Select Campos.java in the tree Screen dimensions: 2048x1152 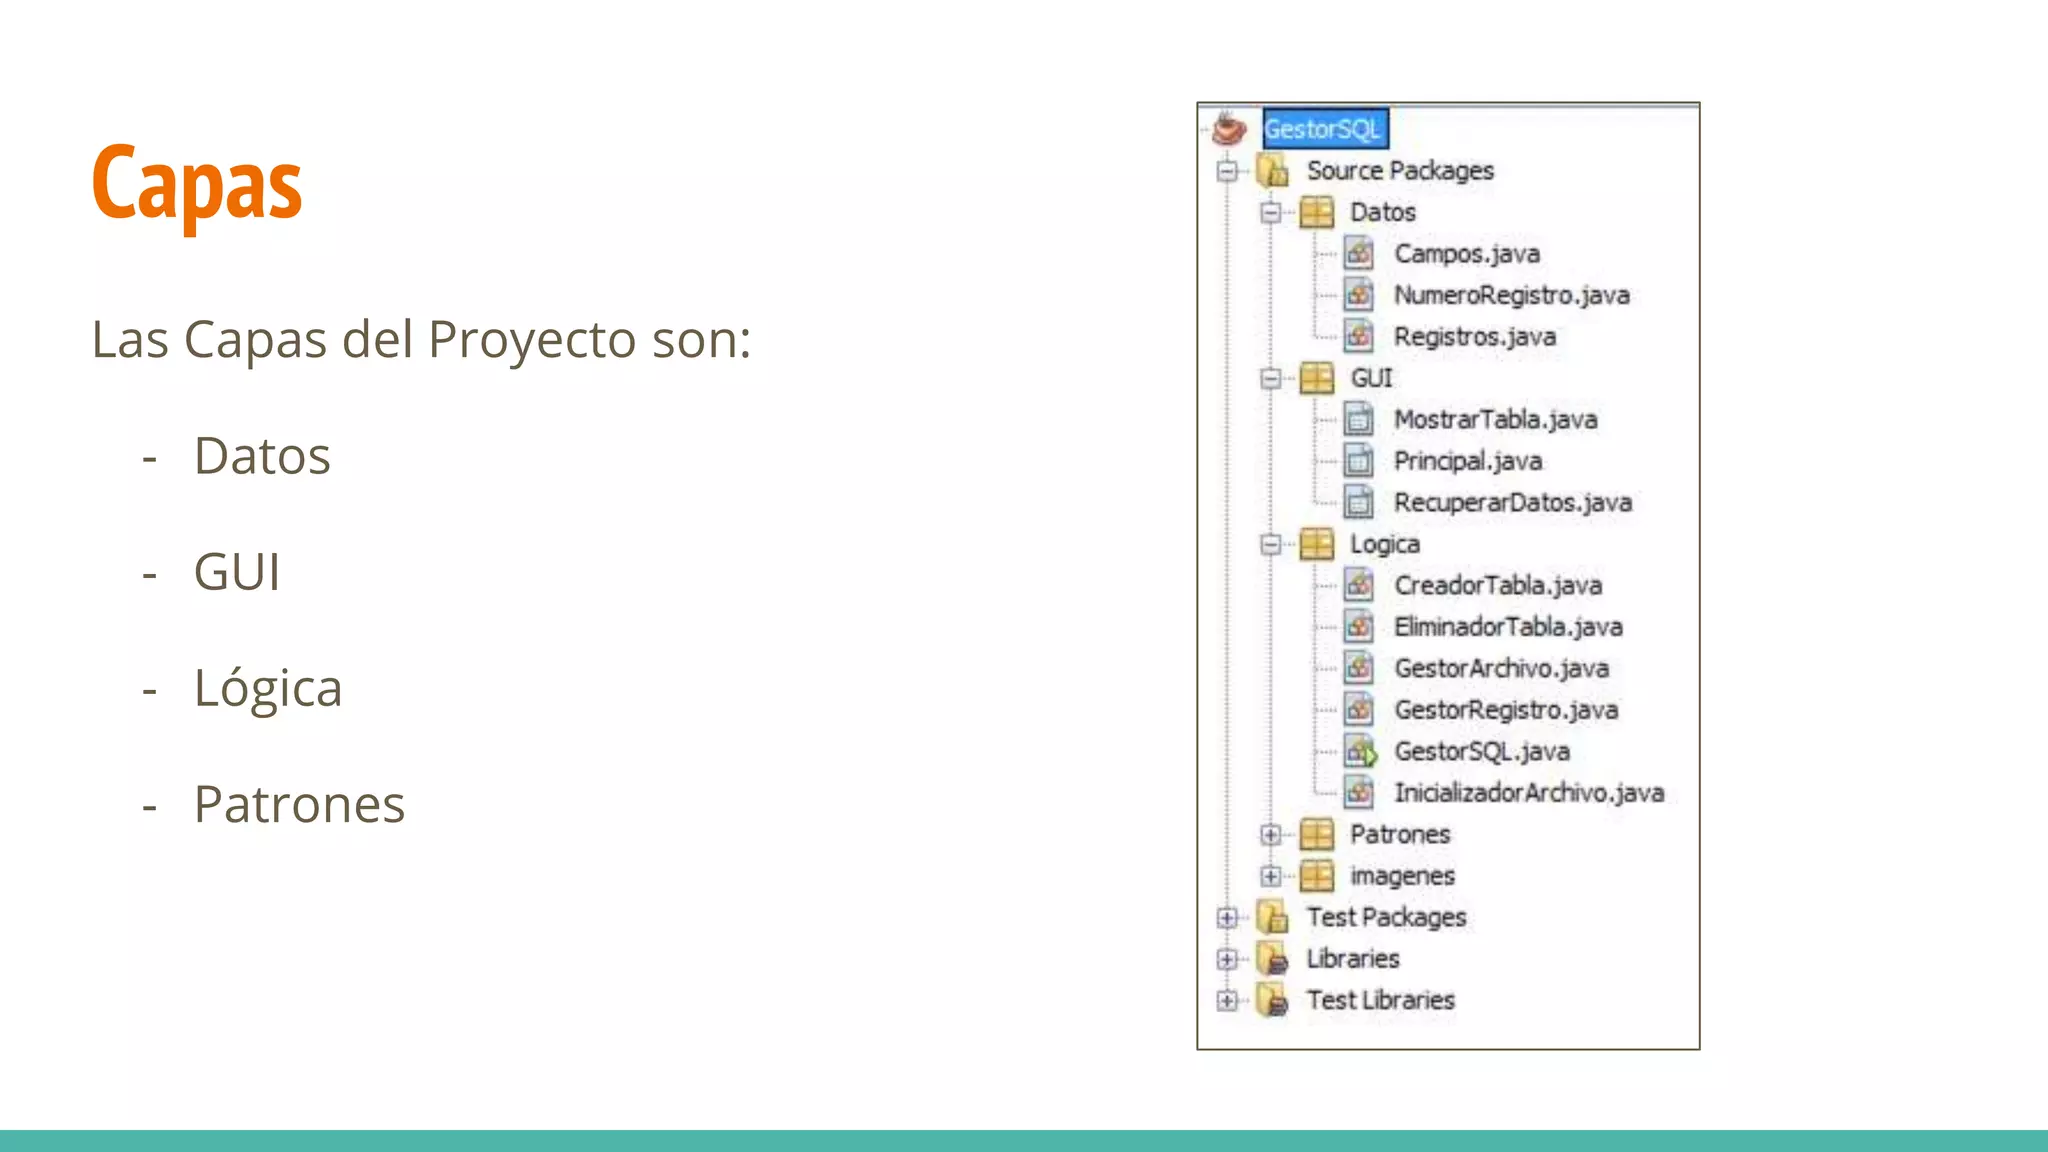(1467, 254)
